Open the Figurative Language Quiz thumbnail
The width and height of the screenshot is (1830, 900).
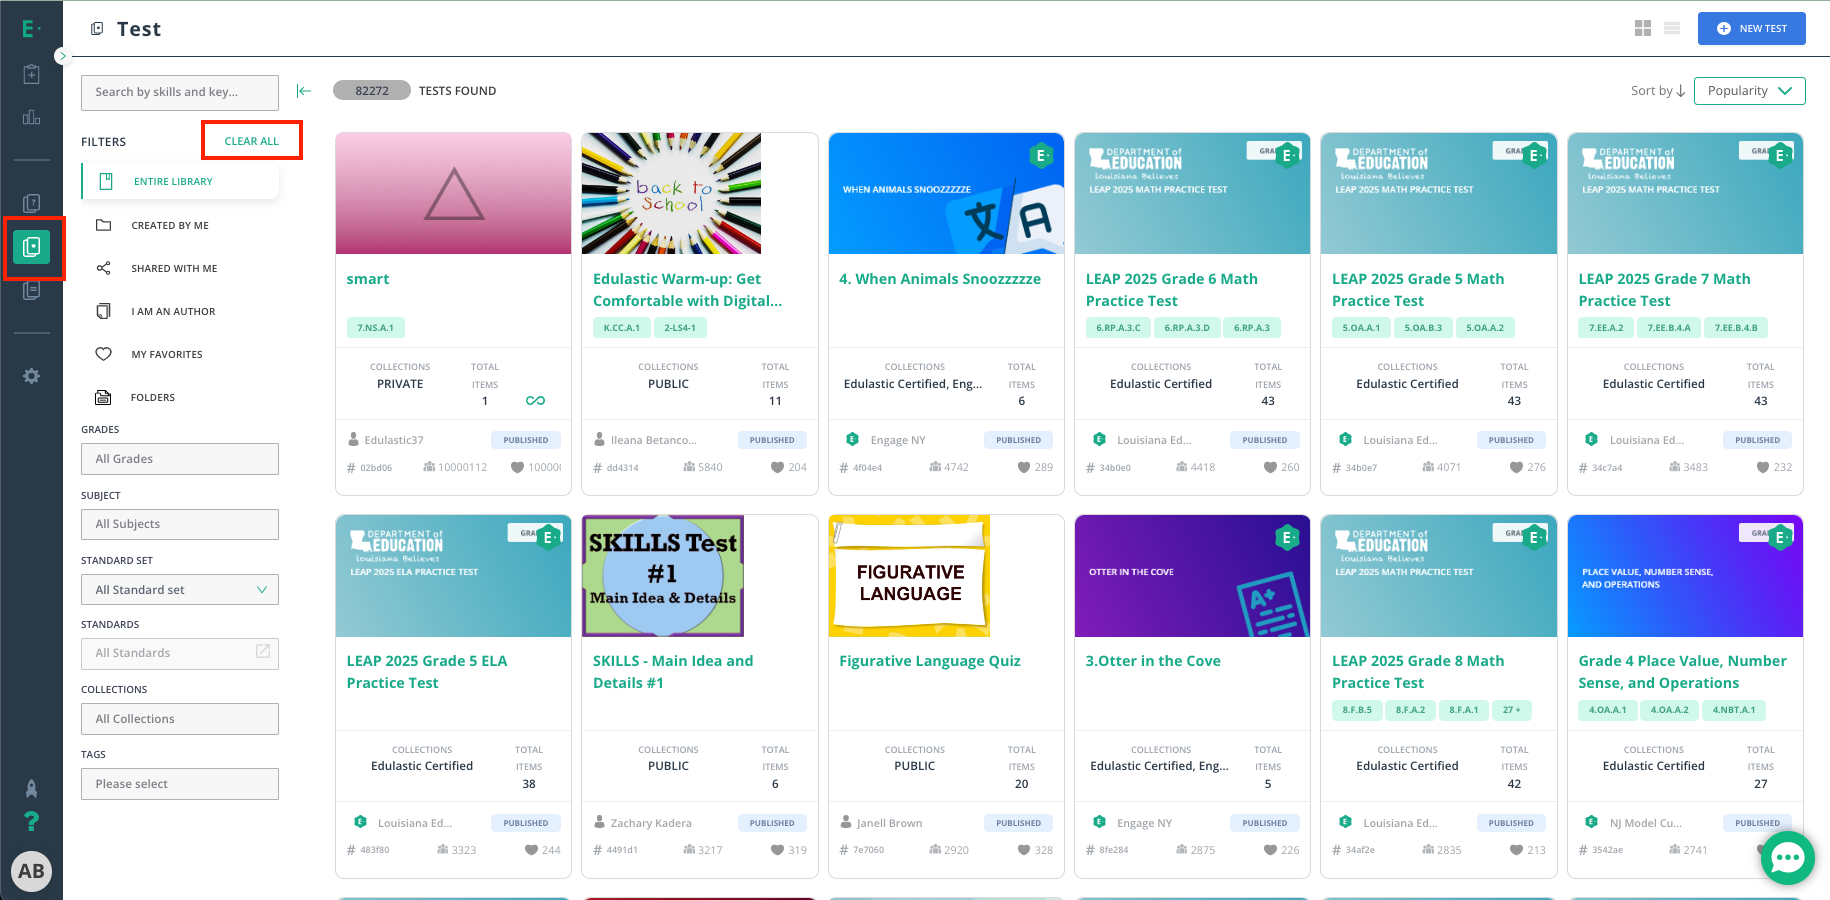point(909,577)
